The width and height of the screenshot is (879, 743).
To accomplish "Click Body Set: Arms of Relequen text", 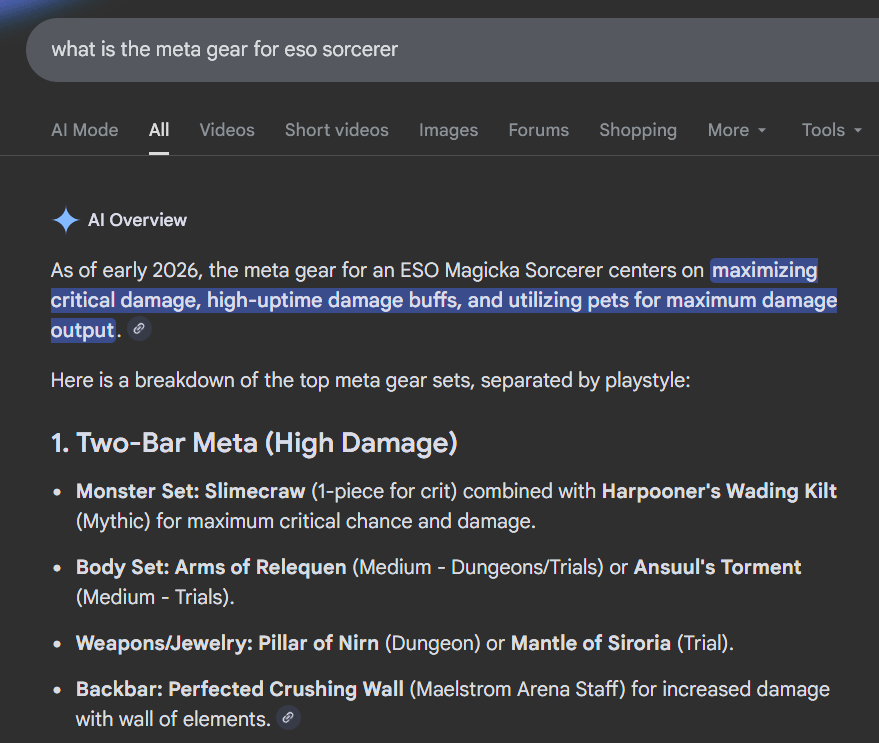I will (x=211, y=567).
